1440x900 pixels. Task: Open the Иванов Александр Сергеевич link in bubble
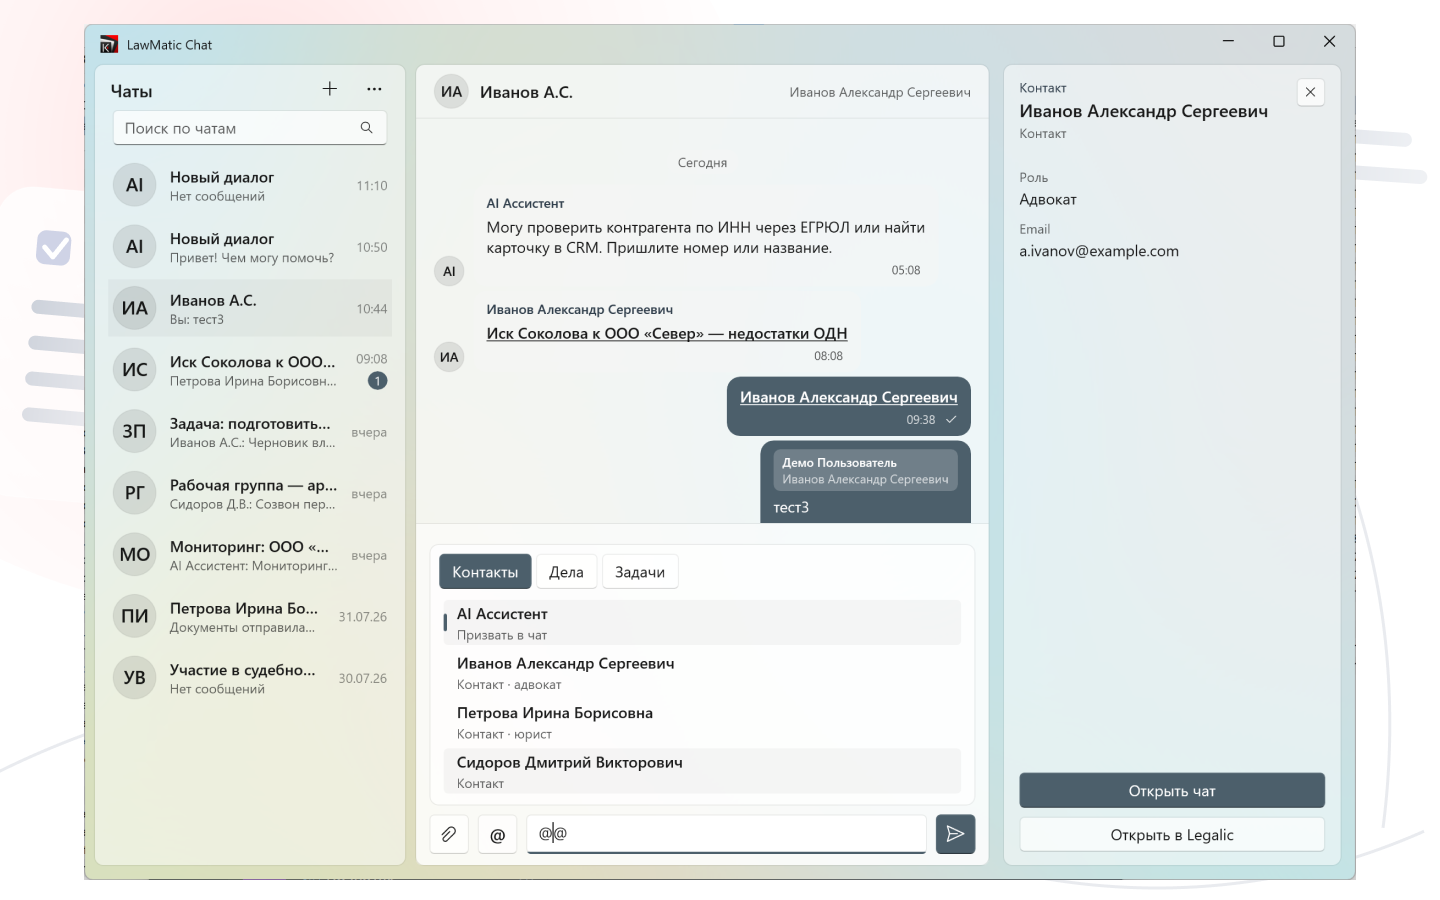848,398
